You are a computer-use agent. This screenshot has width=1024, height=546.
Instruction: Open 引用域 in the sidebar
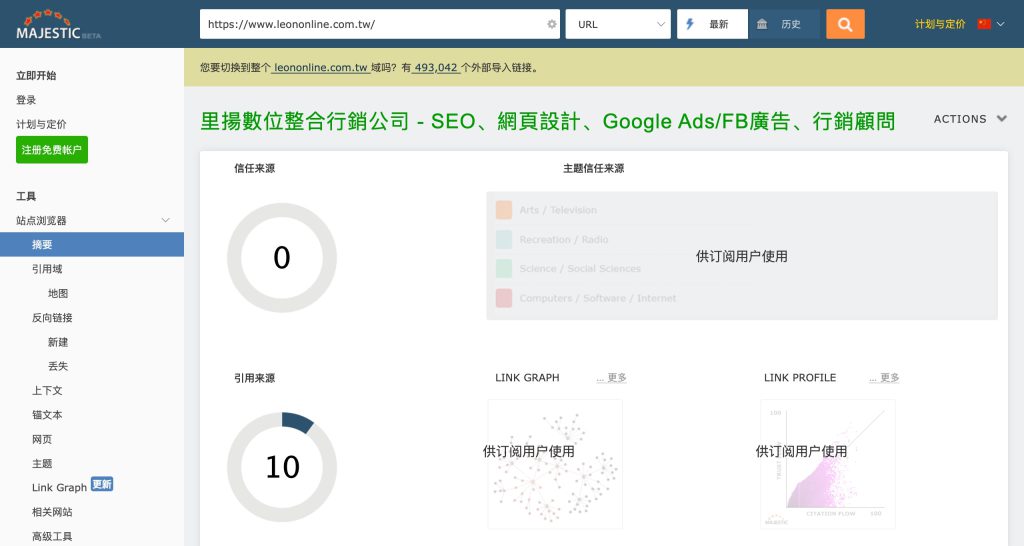click(47, 269)
